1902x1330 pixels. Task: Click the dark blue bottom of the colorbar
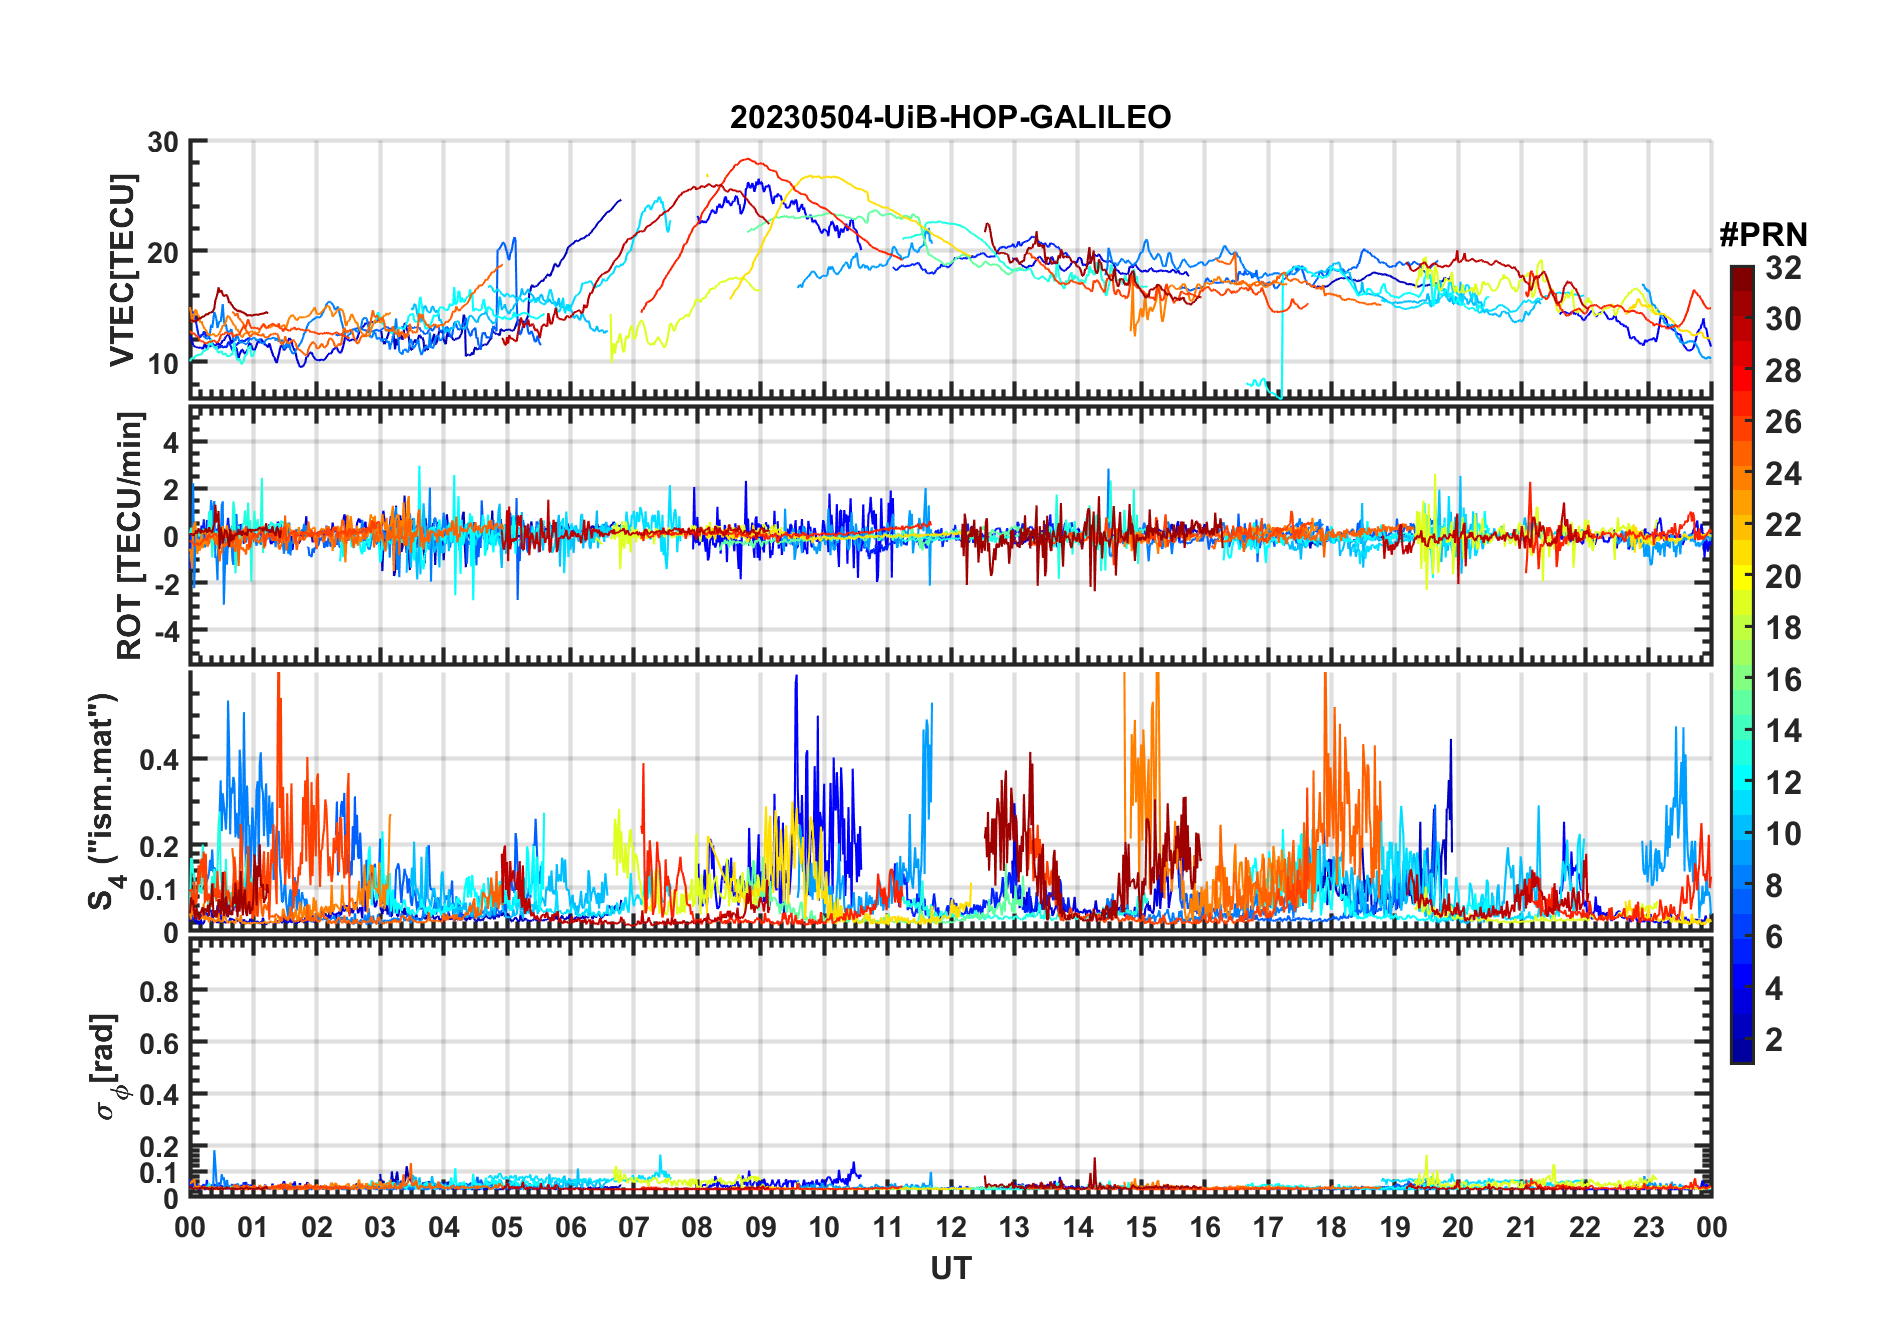coord(1741,1055)
